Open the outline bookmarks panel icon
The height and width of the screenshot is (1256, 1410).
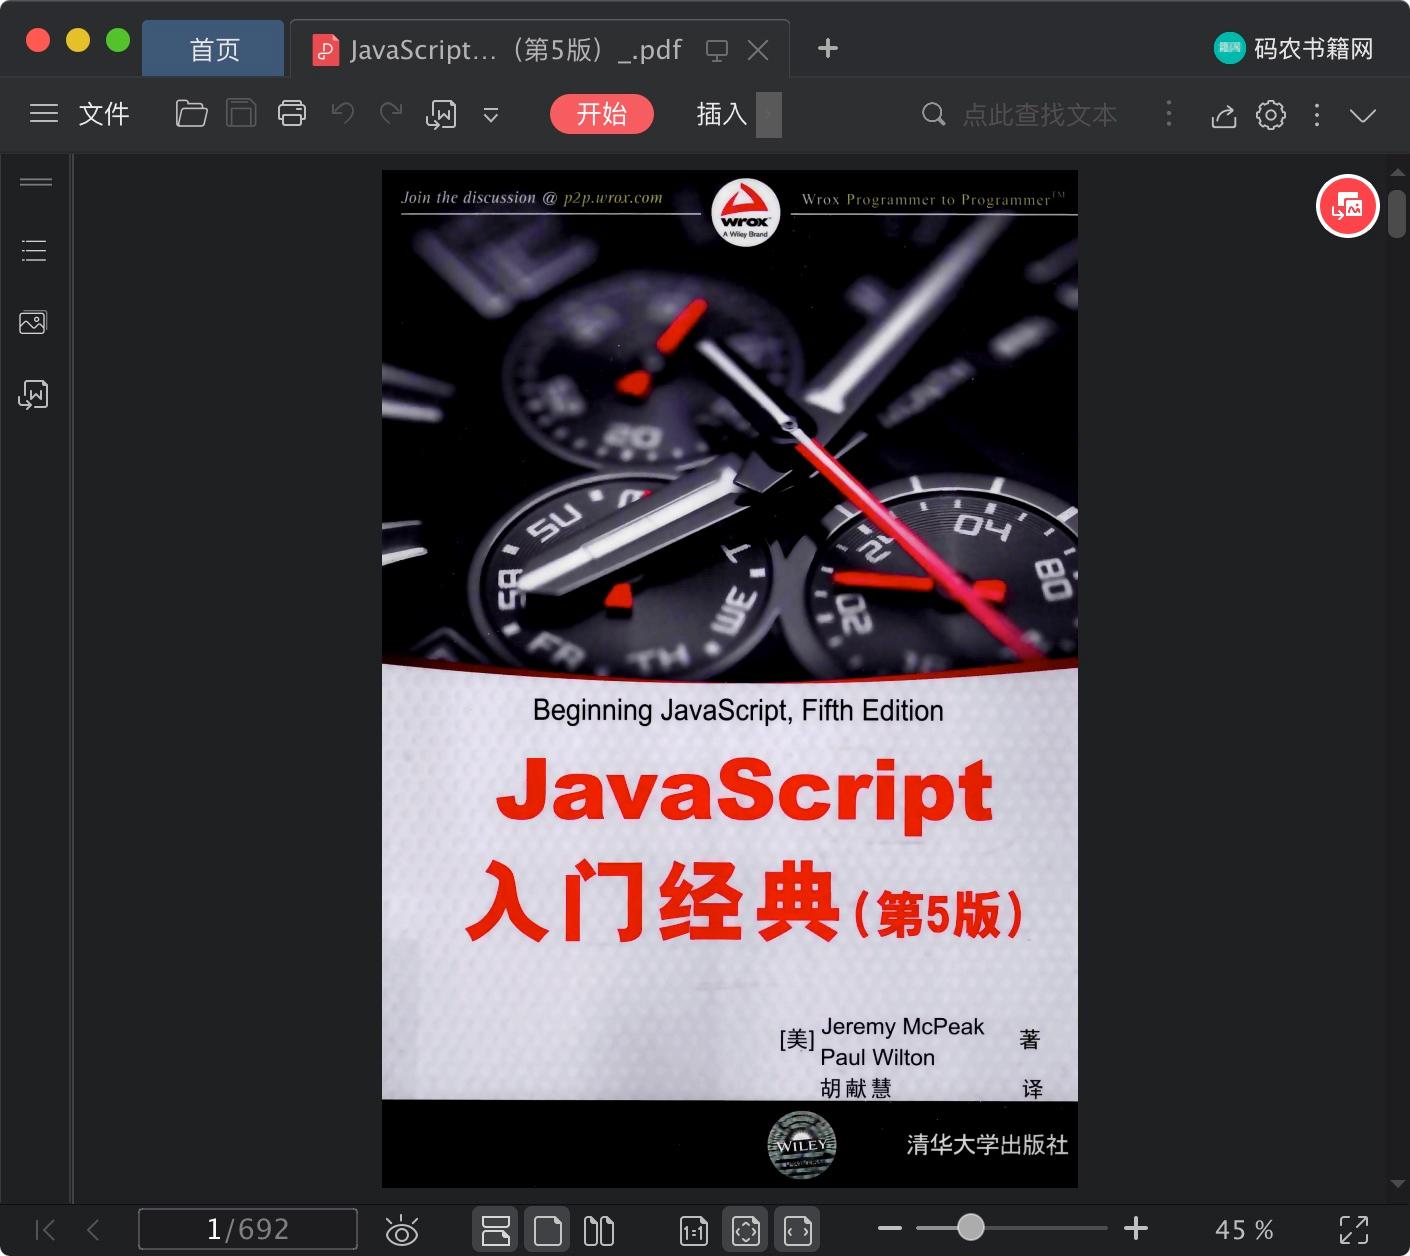pos(34,250)
